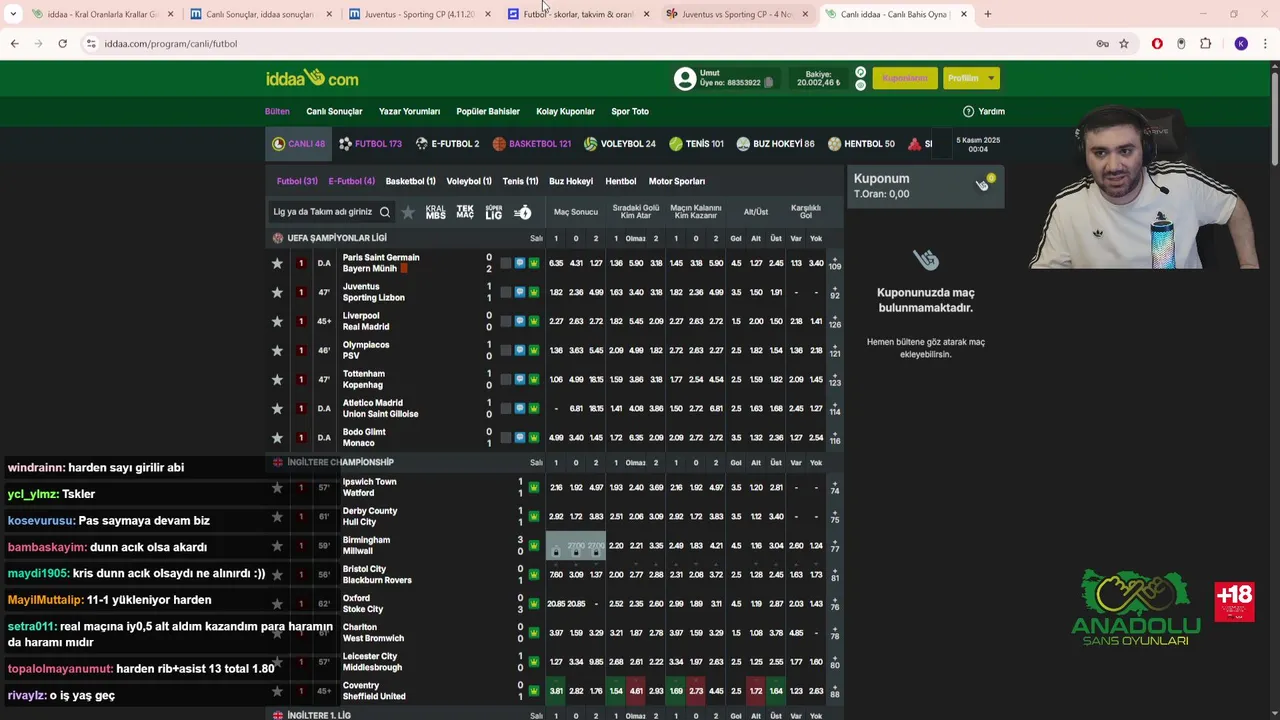Copy the member number with the clipboard icon
Screen dimensions: 1280x720
768,83
